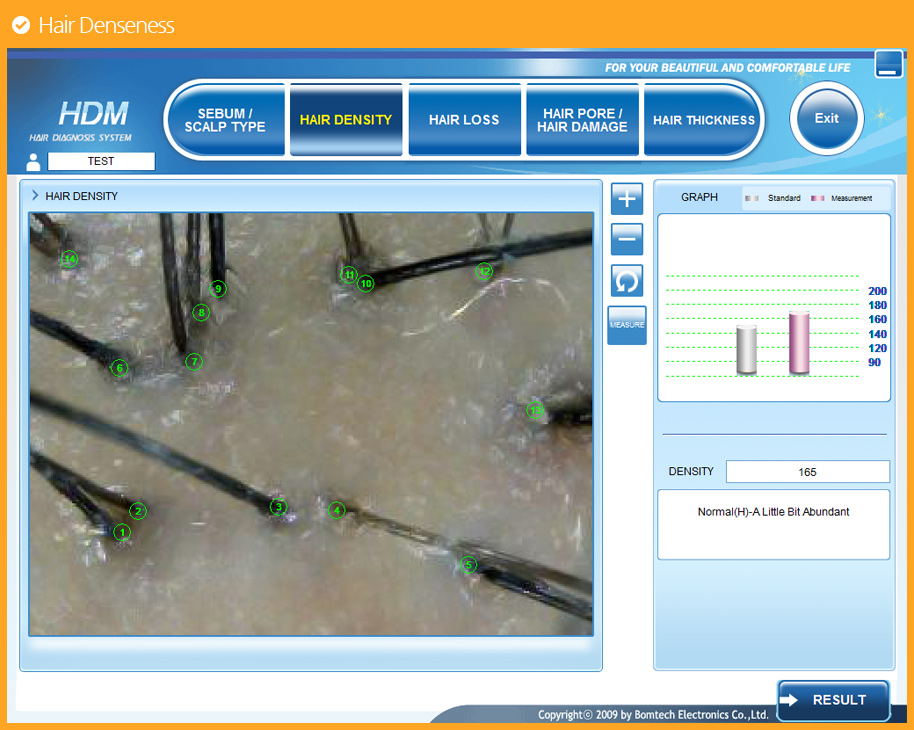Click the DENSITY value field
The height and width of the screenshot is (730, 914).
coord(807,471)
